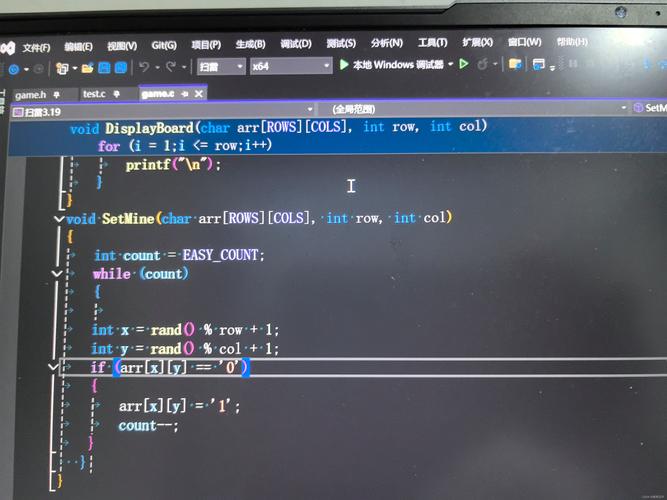Screen dimensions: 667x500
Task: Open the Git(G) menu
Action: [x=164, y=45]
